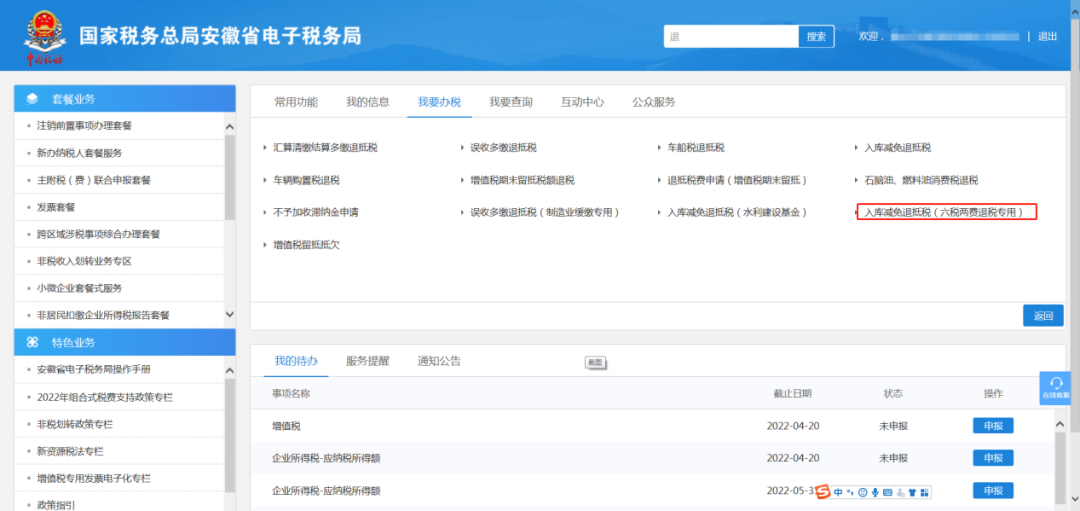
Task: Open 车船税退抵税 link
Action: 696,147
